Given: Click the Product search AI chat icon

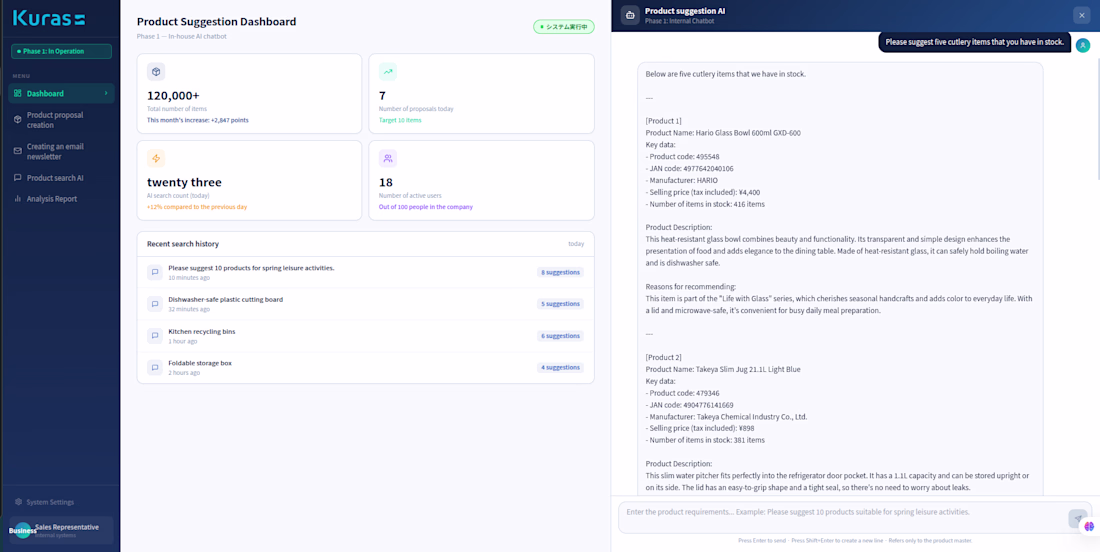Looking at the screenshot, I should pos(18,178).
